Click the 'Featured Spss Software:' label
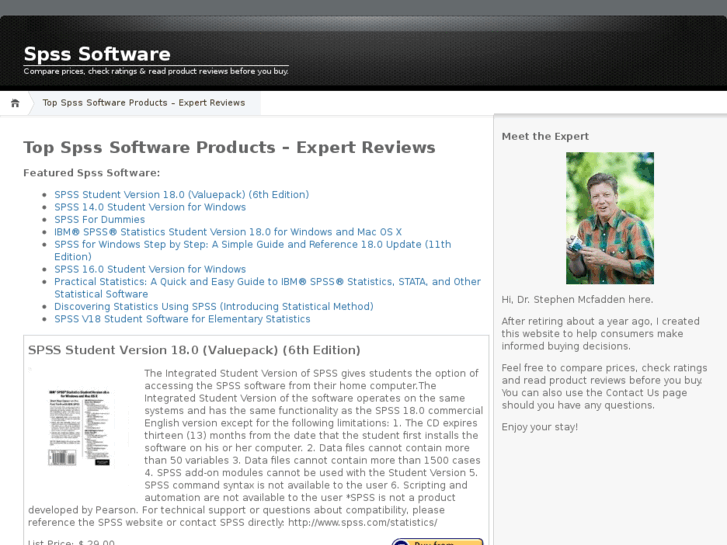Image resolution: width=727 pixels, height=545 pixels. coord(91,173)
